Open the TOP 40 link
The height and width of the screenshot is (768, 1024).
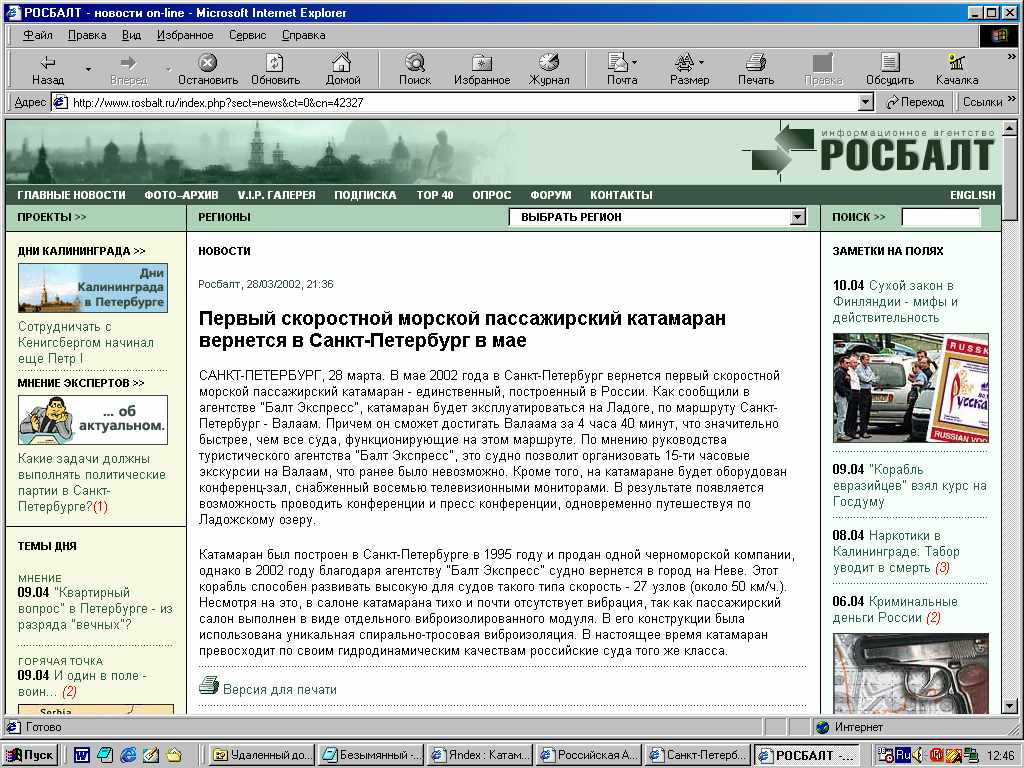click(435, 195)
